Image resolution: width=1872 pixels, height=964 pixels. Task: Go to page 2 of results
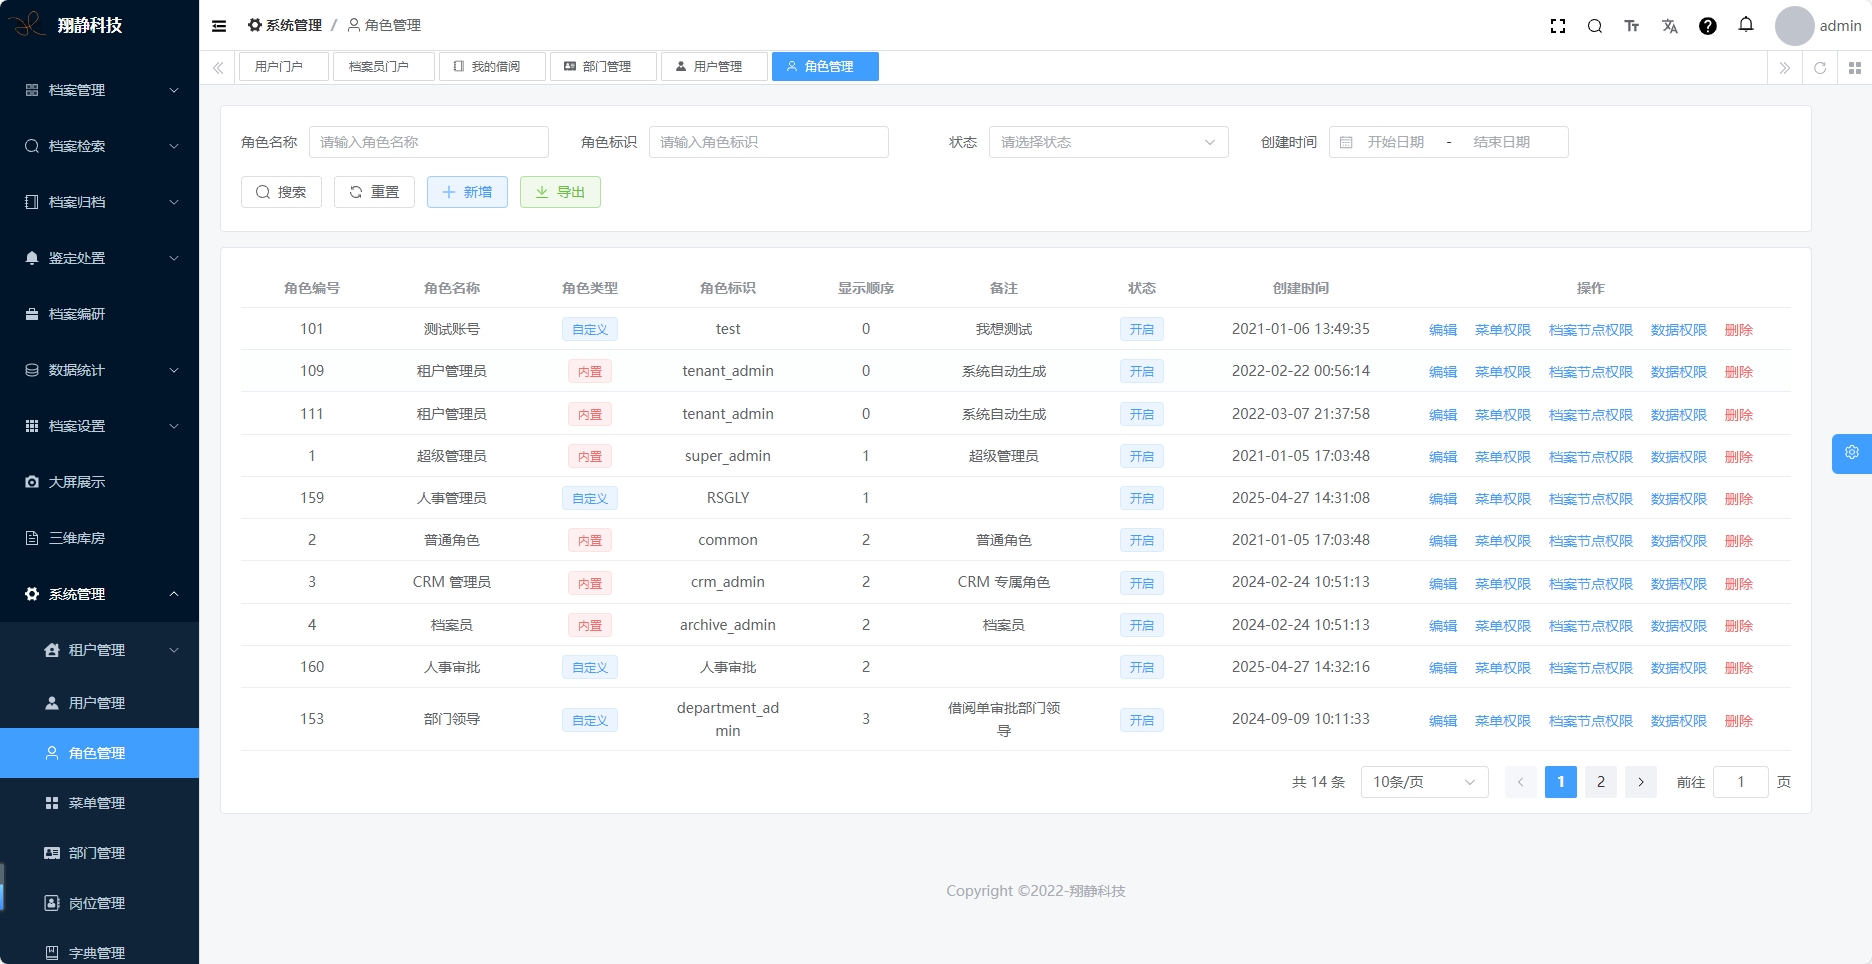click(1600, 782)
